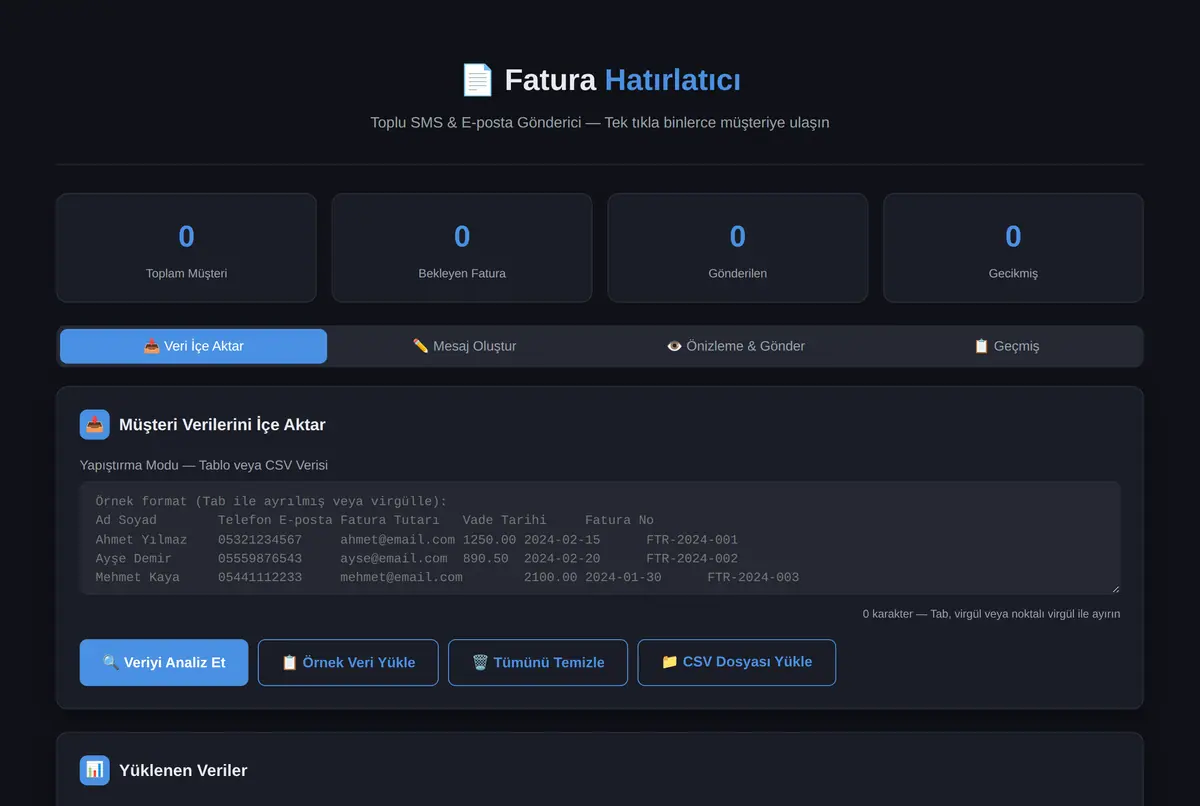Focus the paste-mode data textarea

(x=600, y=538)
